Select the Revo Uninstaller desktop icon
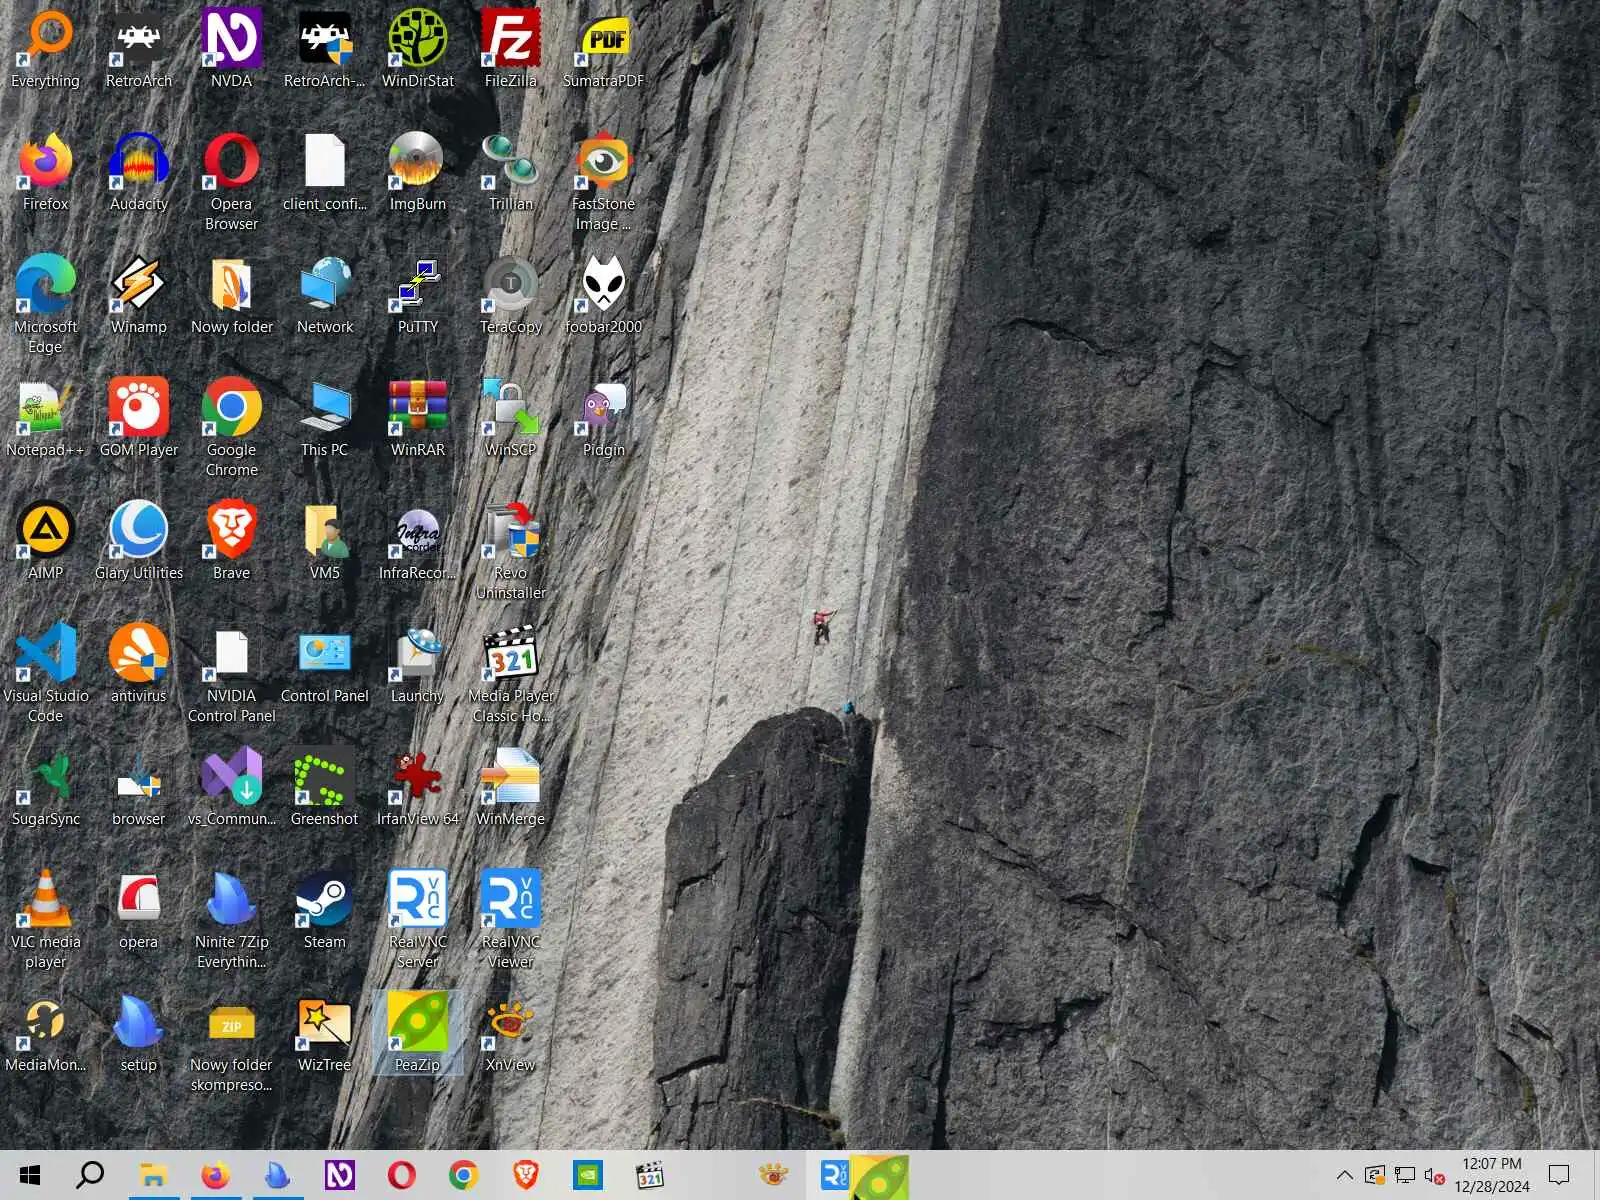Screen dimensions: 1600x1200 511,550
